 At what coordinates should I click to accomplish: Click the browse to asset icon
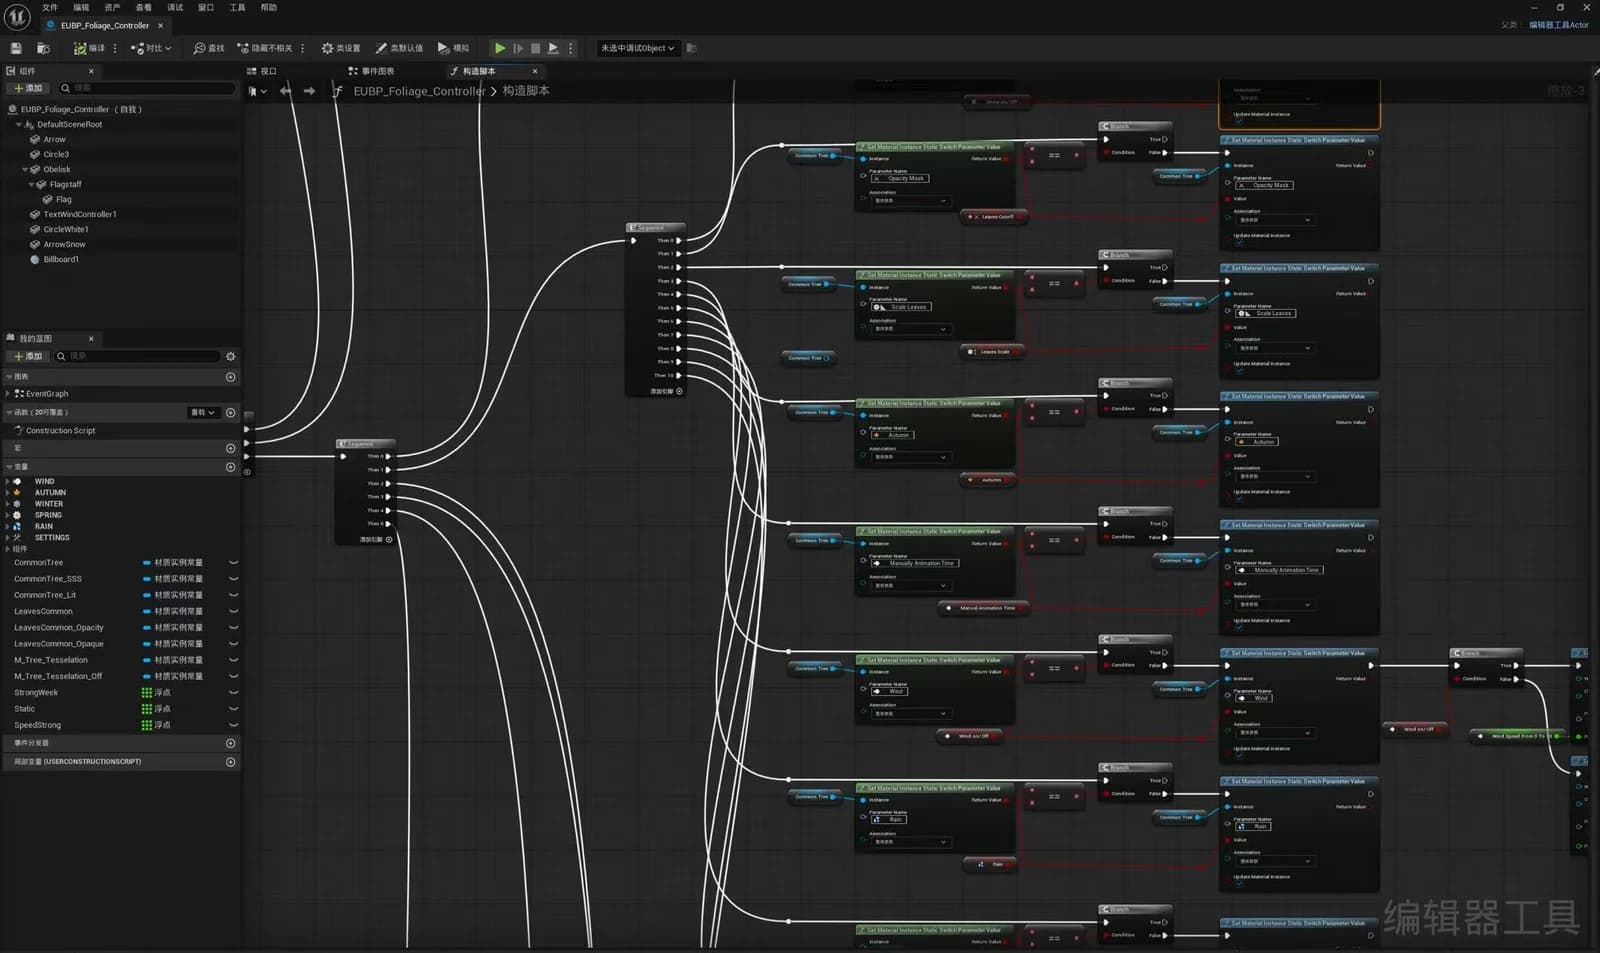click(43, 48)
